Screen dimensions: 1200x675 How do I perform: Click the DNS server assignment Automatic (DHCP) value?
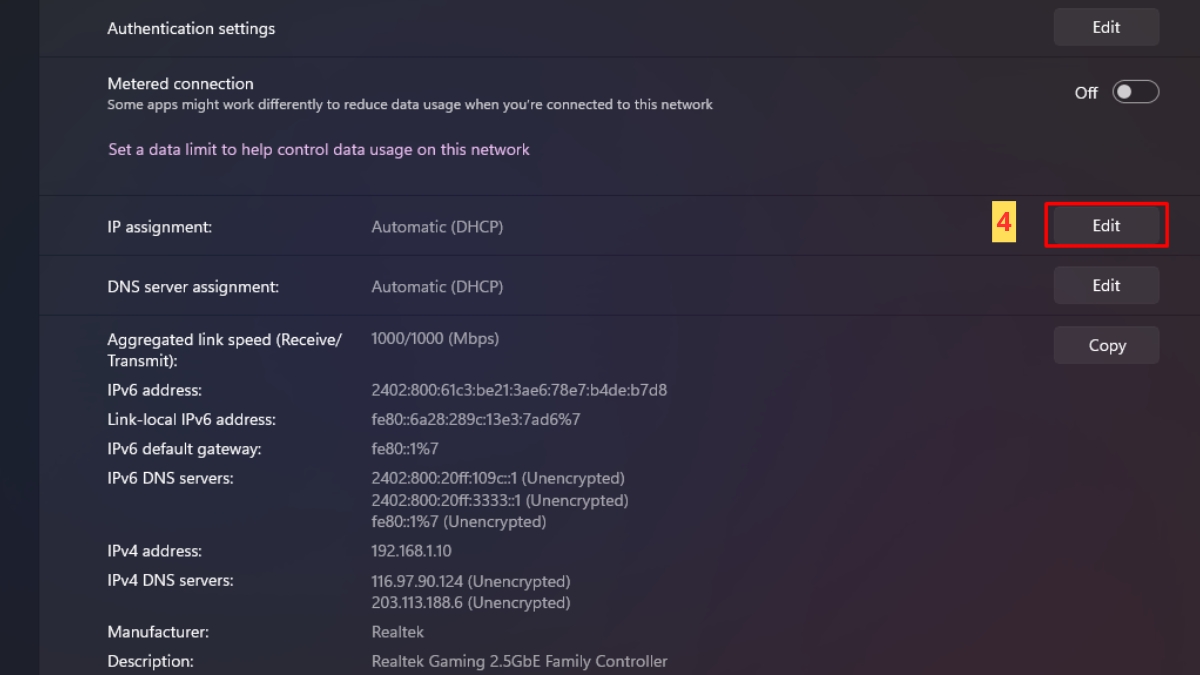tap(437, 287)
